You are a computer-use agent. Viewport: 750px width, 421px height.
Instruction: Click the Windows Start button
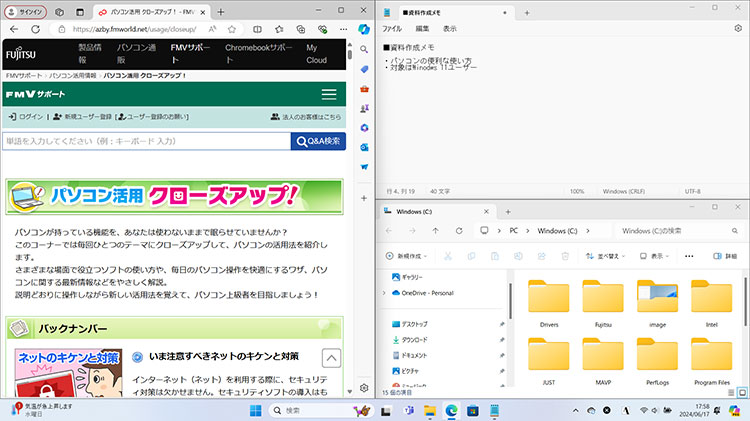(x=255, y=410)
